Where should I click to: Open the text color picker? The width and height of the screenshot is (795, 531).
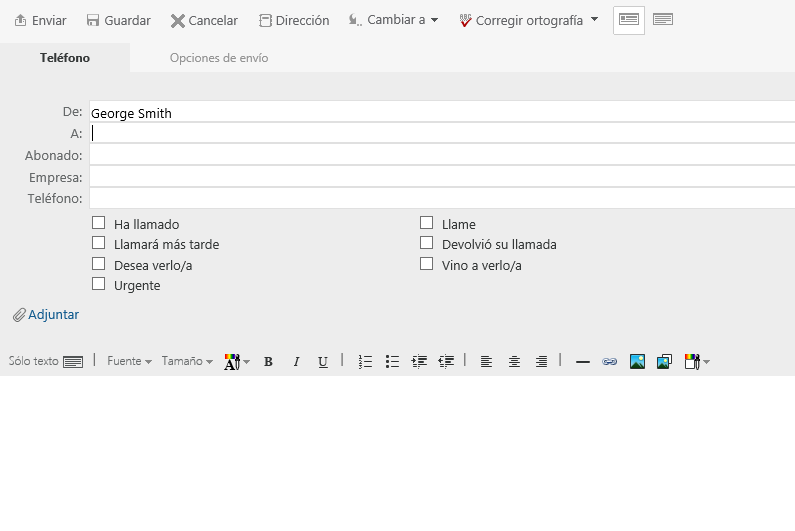tap(237, 362)
